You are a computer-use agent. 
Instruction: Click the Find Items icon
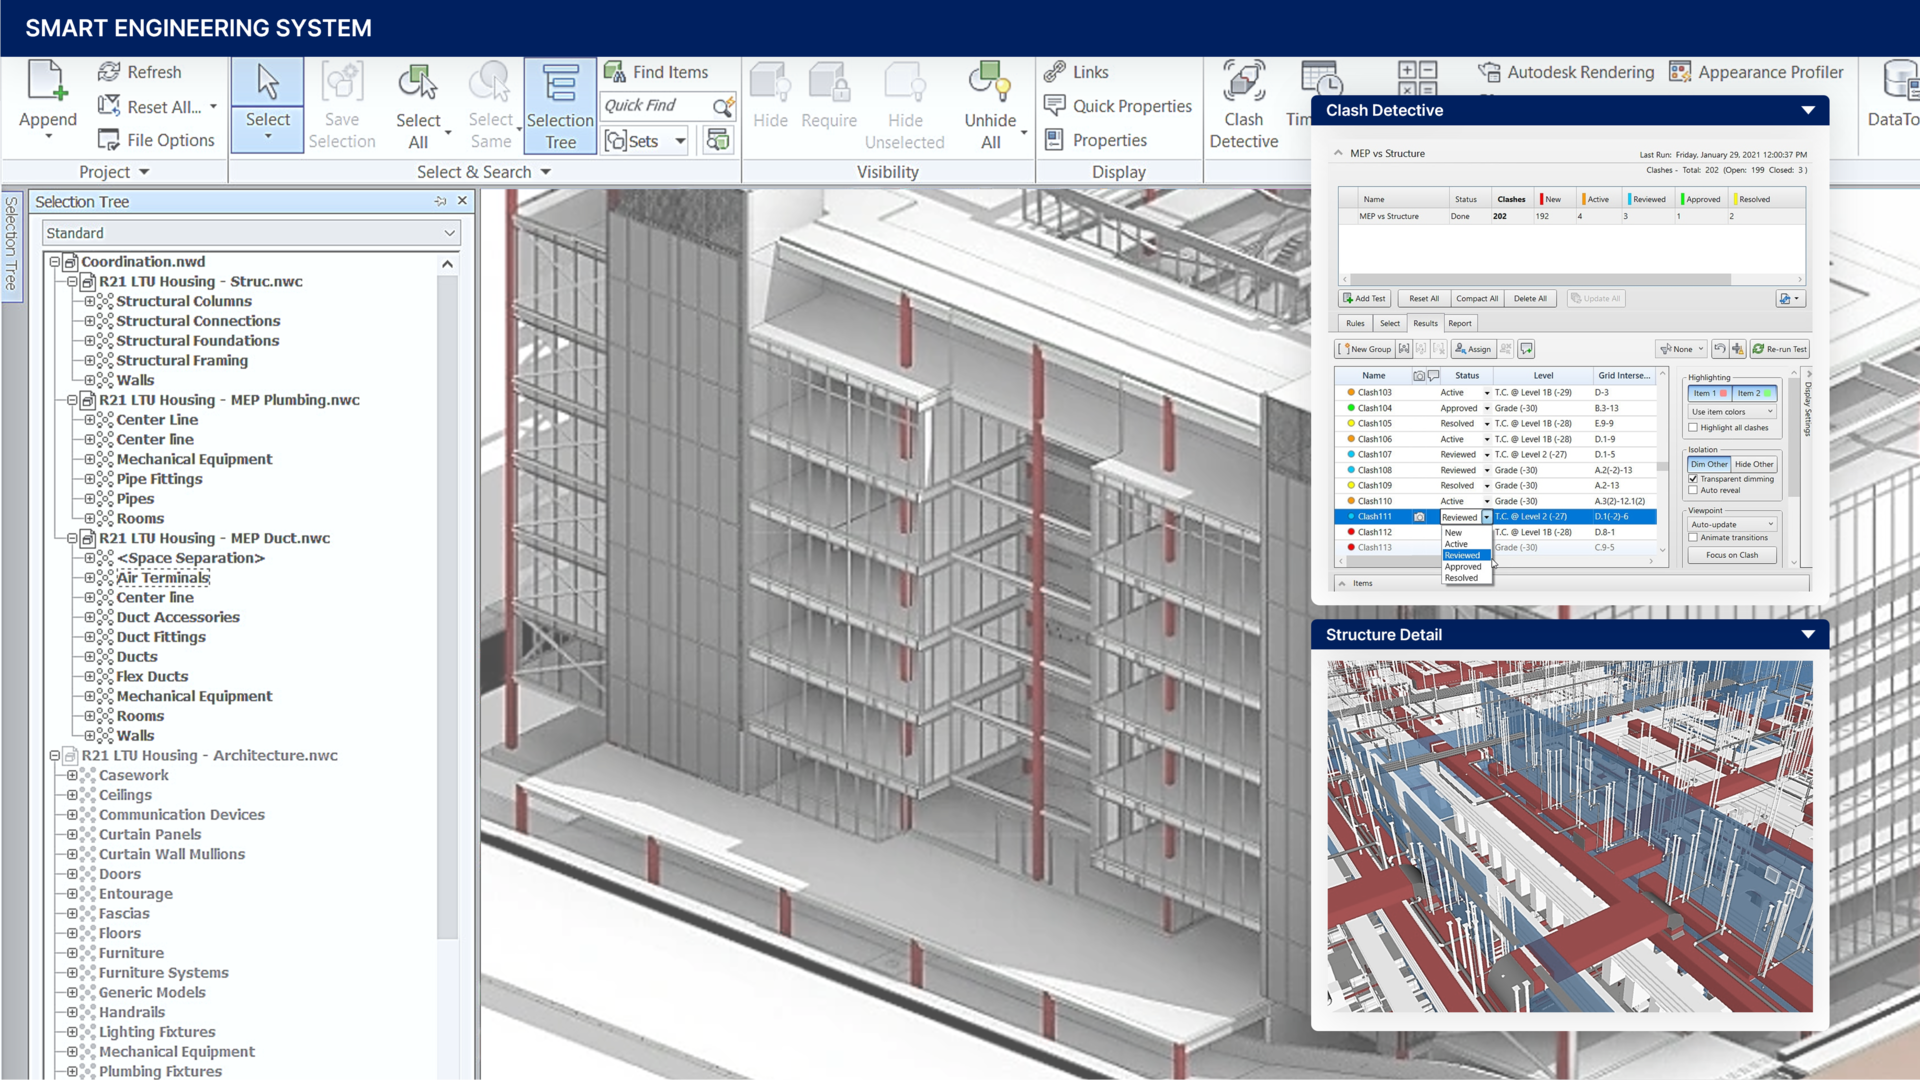pyautogui.click(x=614, y=71)
